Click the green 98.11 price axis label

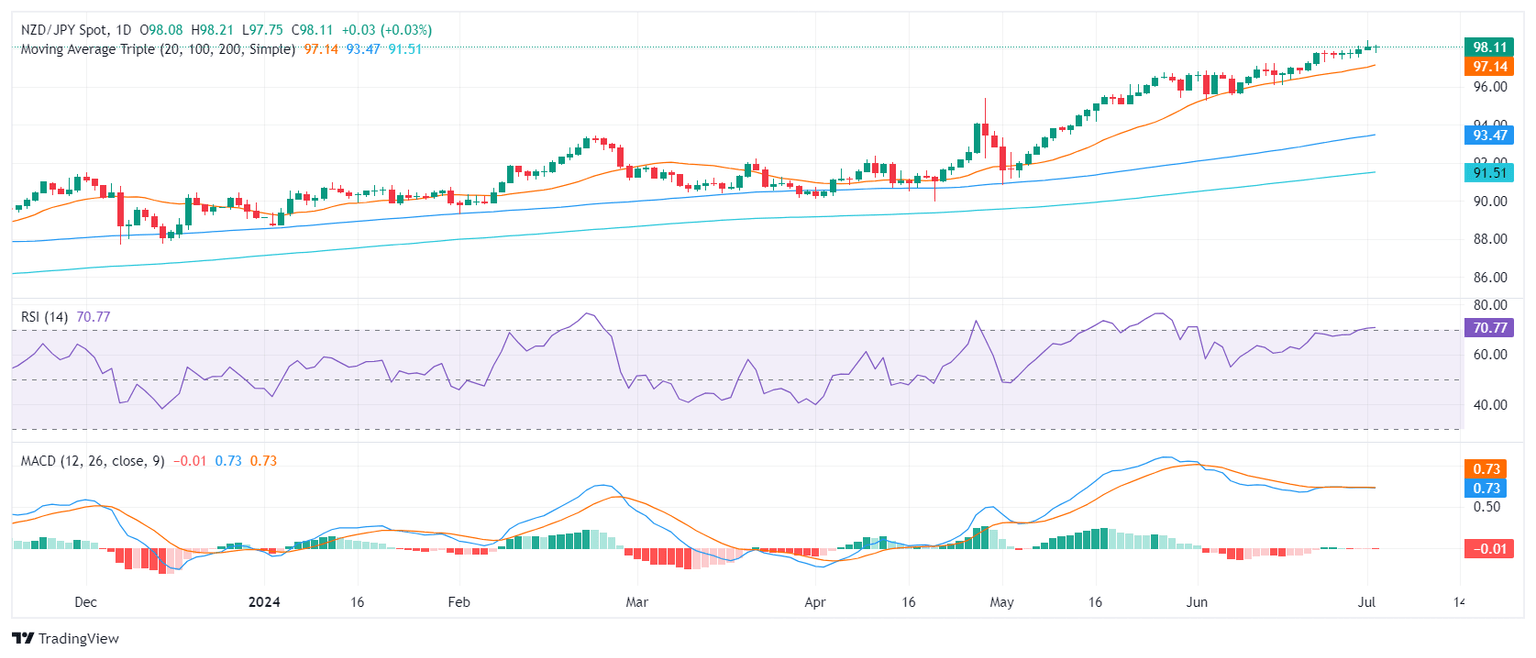pyautogui.click(x=1489, y=47)
